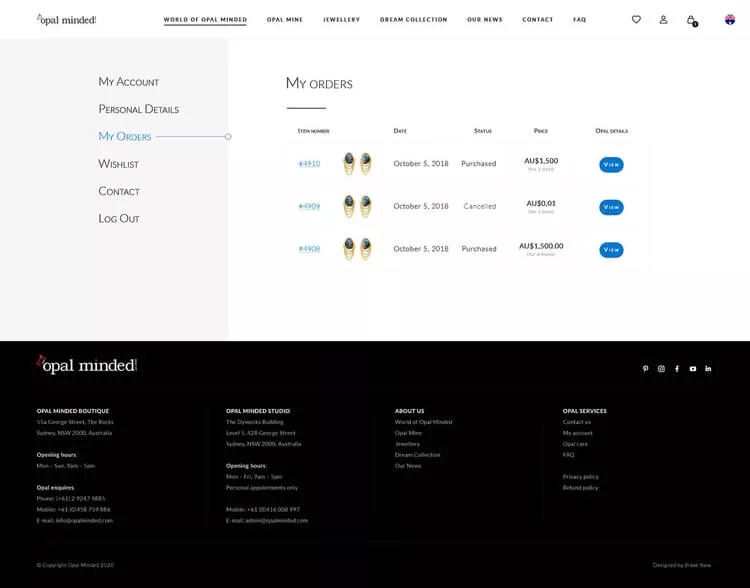
Task: Go to Personal Details in sidebar
Action: coord(138,109)
